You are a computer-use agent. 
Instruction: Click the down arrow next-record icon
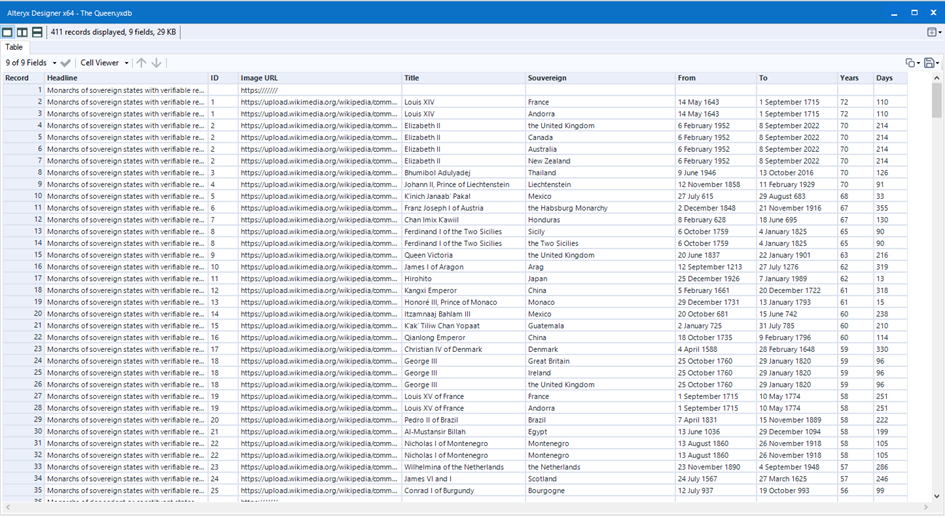pos(156,63)
